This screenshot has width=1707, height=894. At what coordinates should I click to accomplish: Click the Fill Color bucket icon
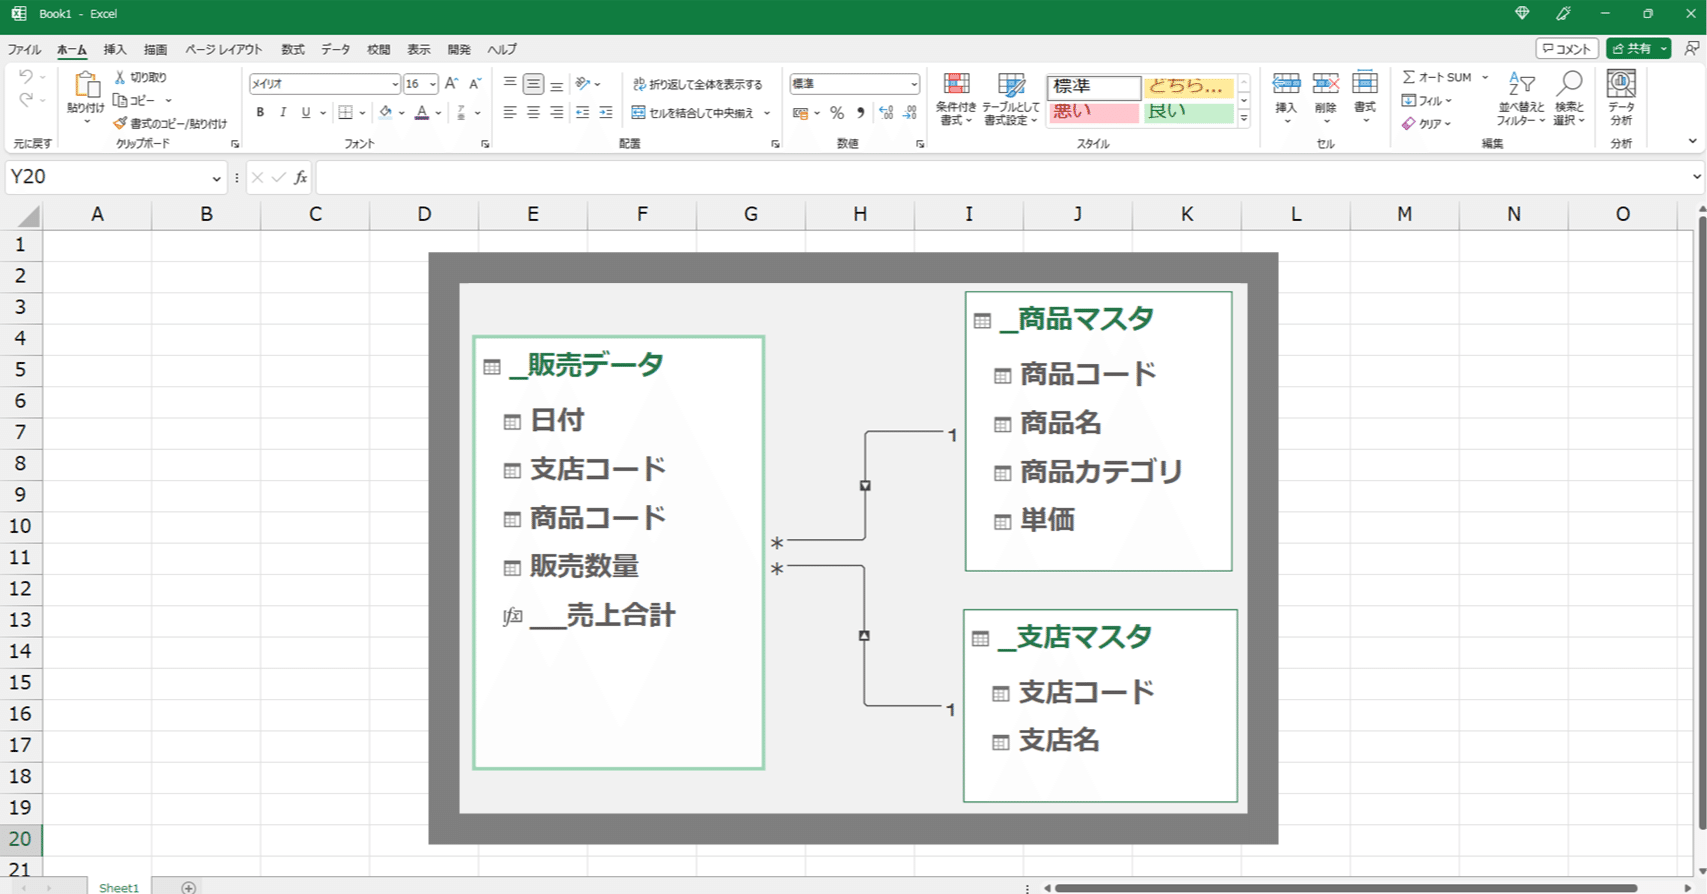(385, 113)
